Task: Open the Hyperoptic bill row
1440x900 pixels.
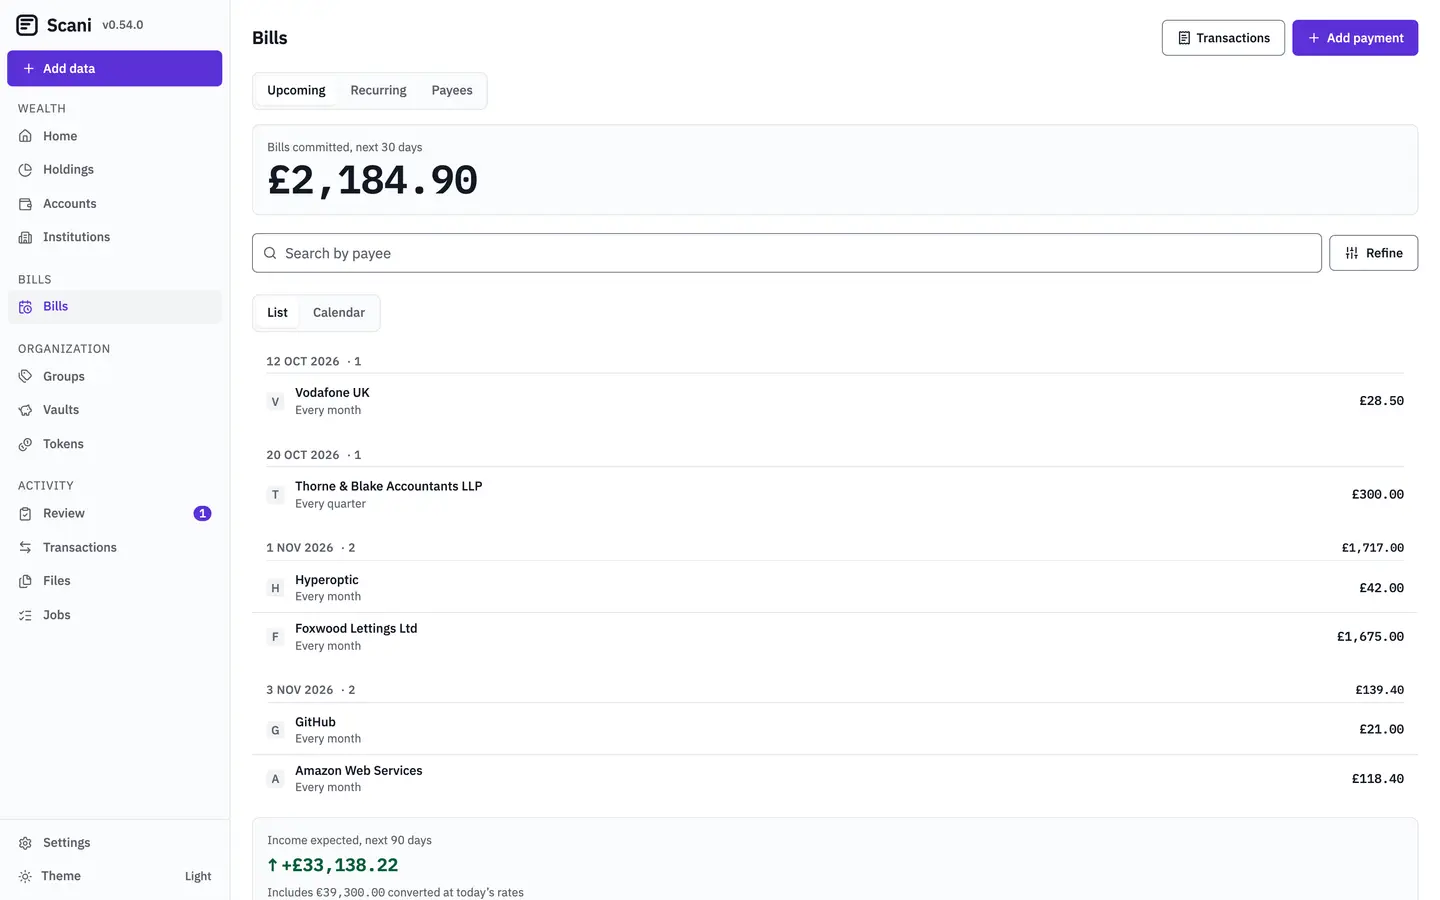Action: 835,588
